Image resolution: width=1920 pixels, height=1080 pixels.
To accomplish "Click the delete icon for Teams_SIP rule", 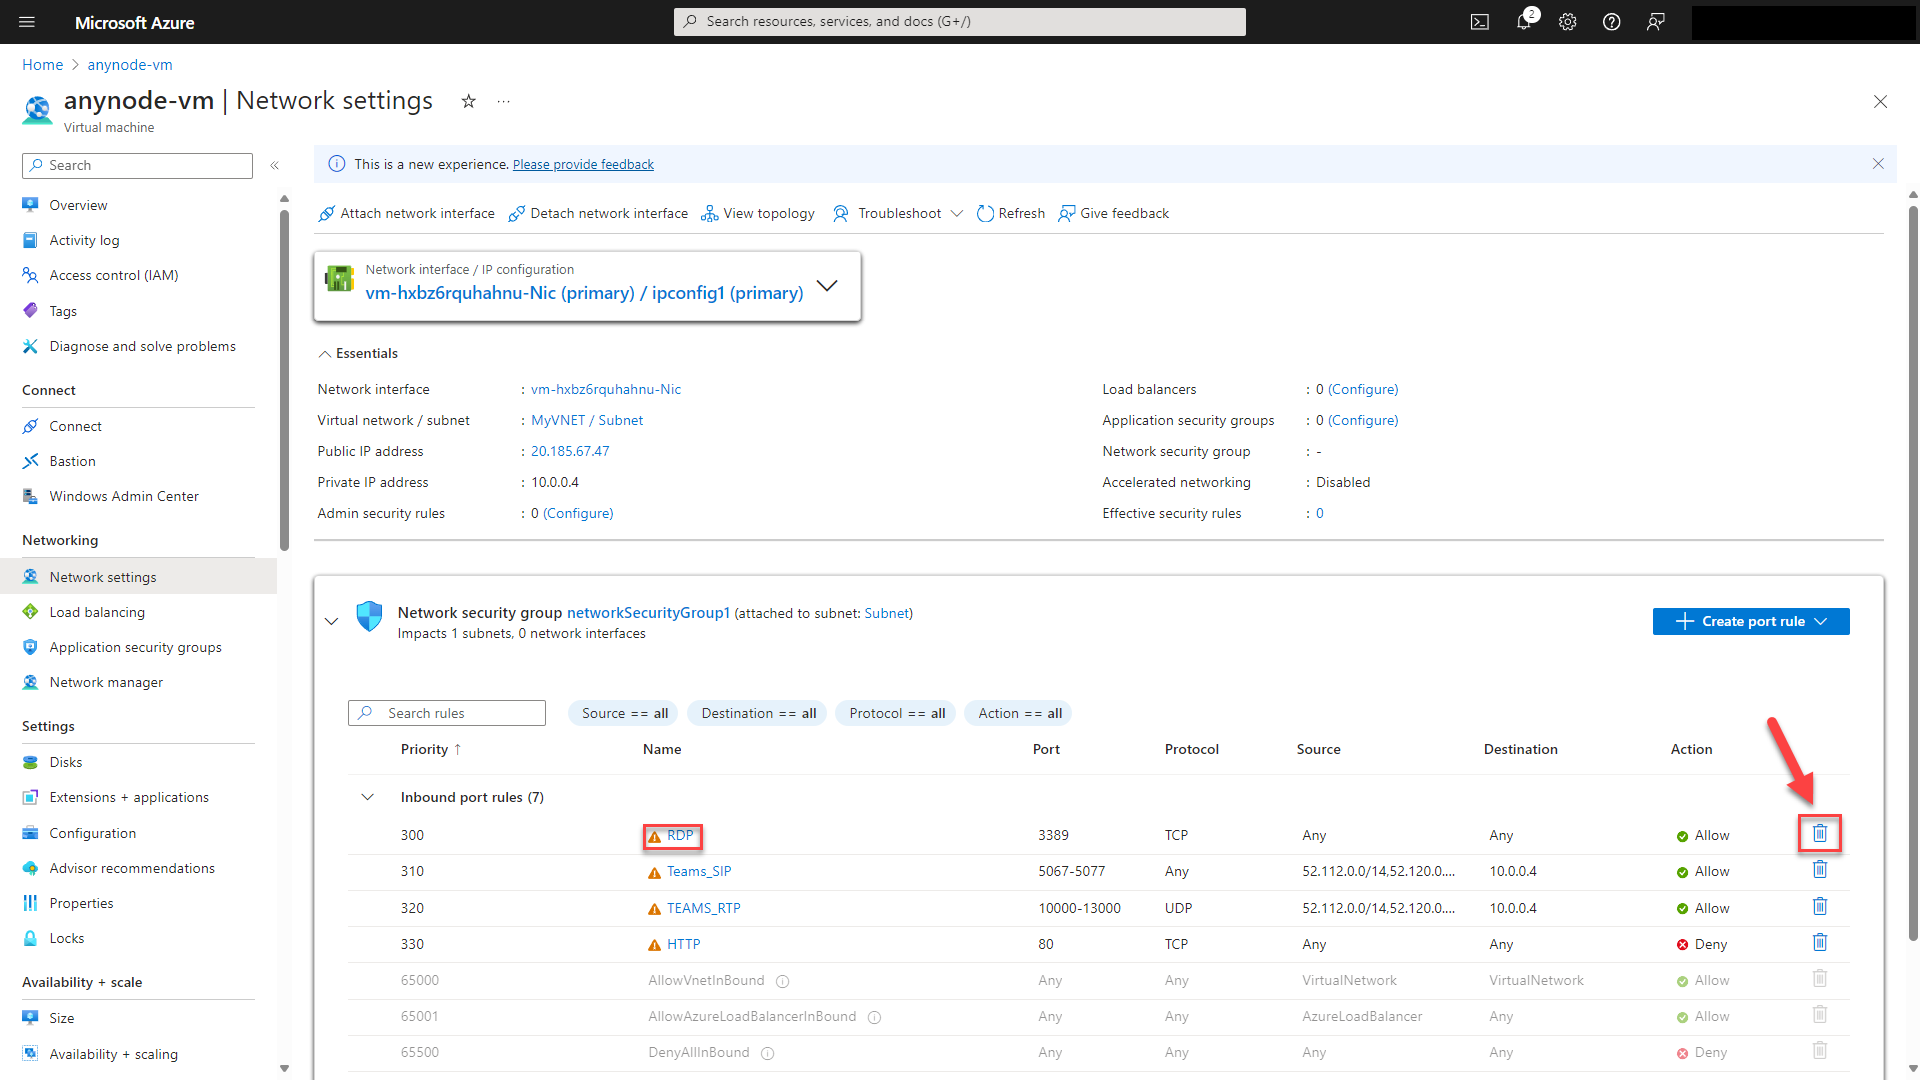I will point(1820,870).
